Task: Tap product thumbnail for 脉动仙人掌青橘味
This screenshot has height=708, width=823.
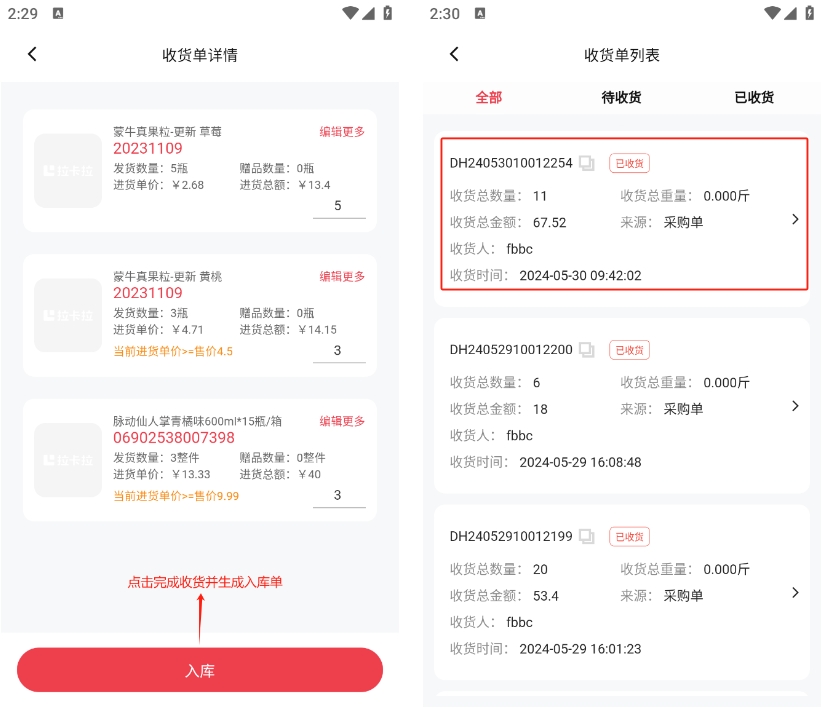Action: point(68,460)
